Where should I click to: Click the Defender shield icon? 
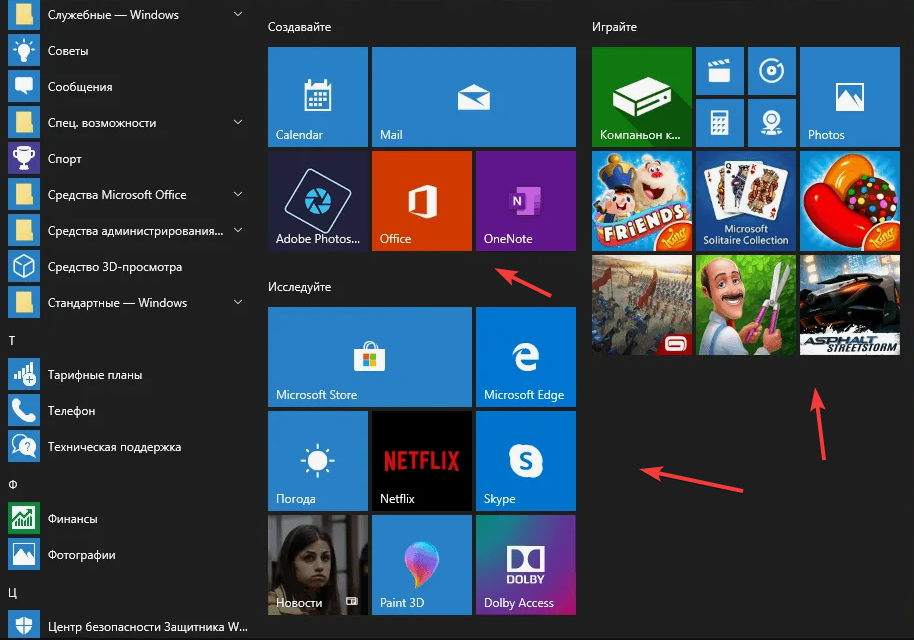click(x=24, y=625)
